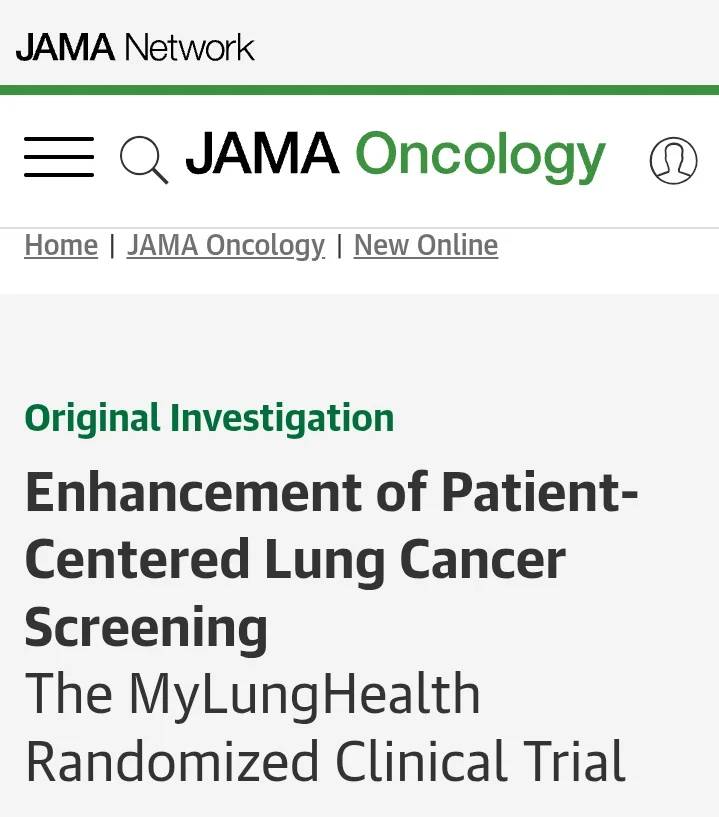Screen dimensions: 719x817
Task: Click the Enhancement of Patient-Centered Lung Cancer Screening title
Action: coord(330,559)
